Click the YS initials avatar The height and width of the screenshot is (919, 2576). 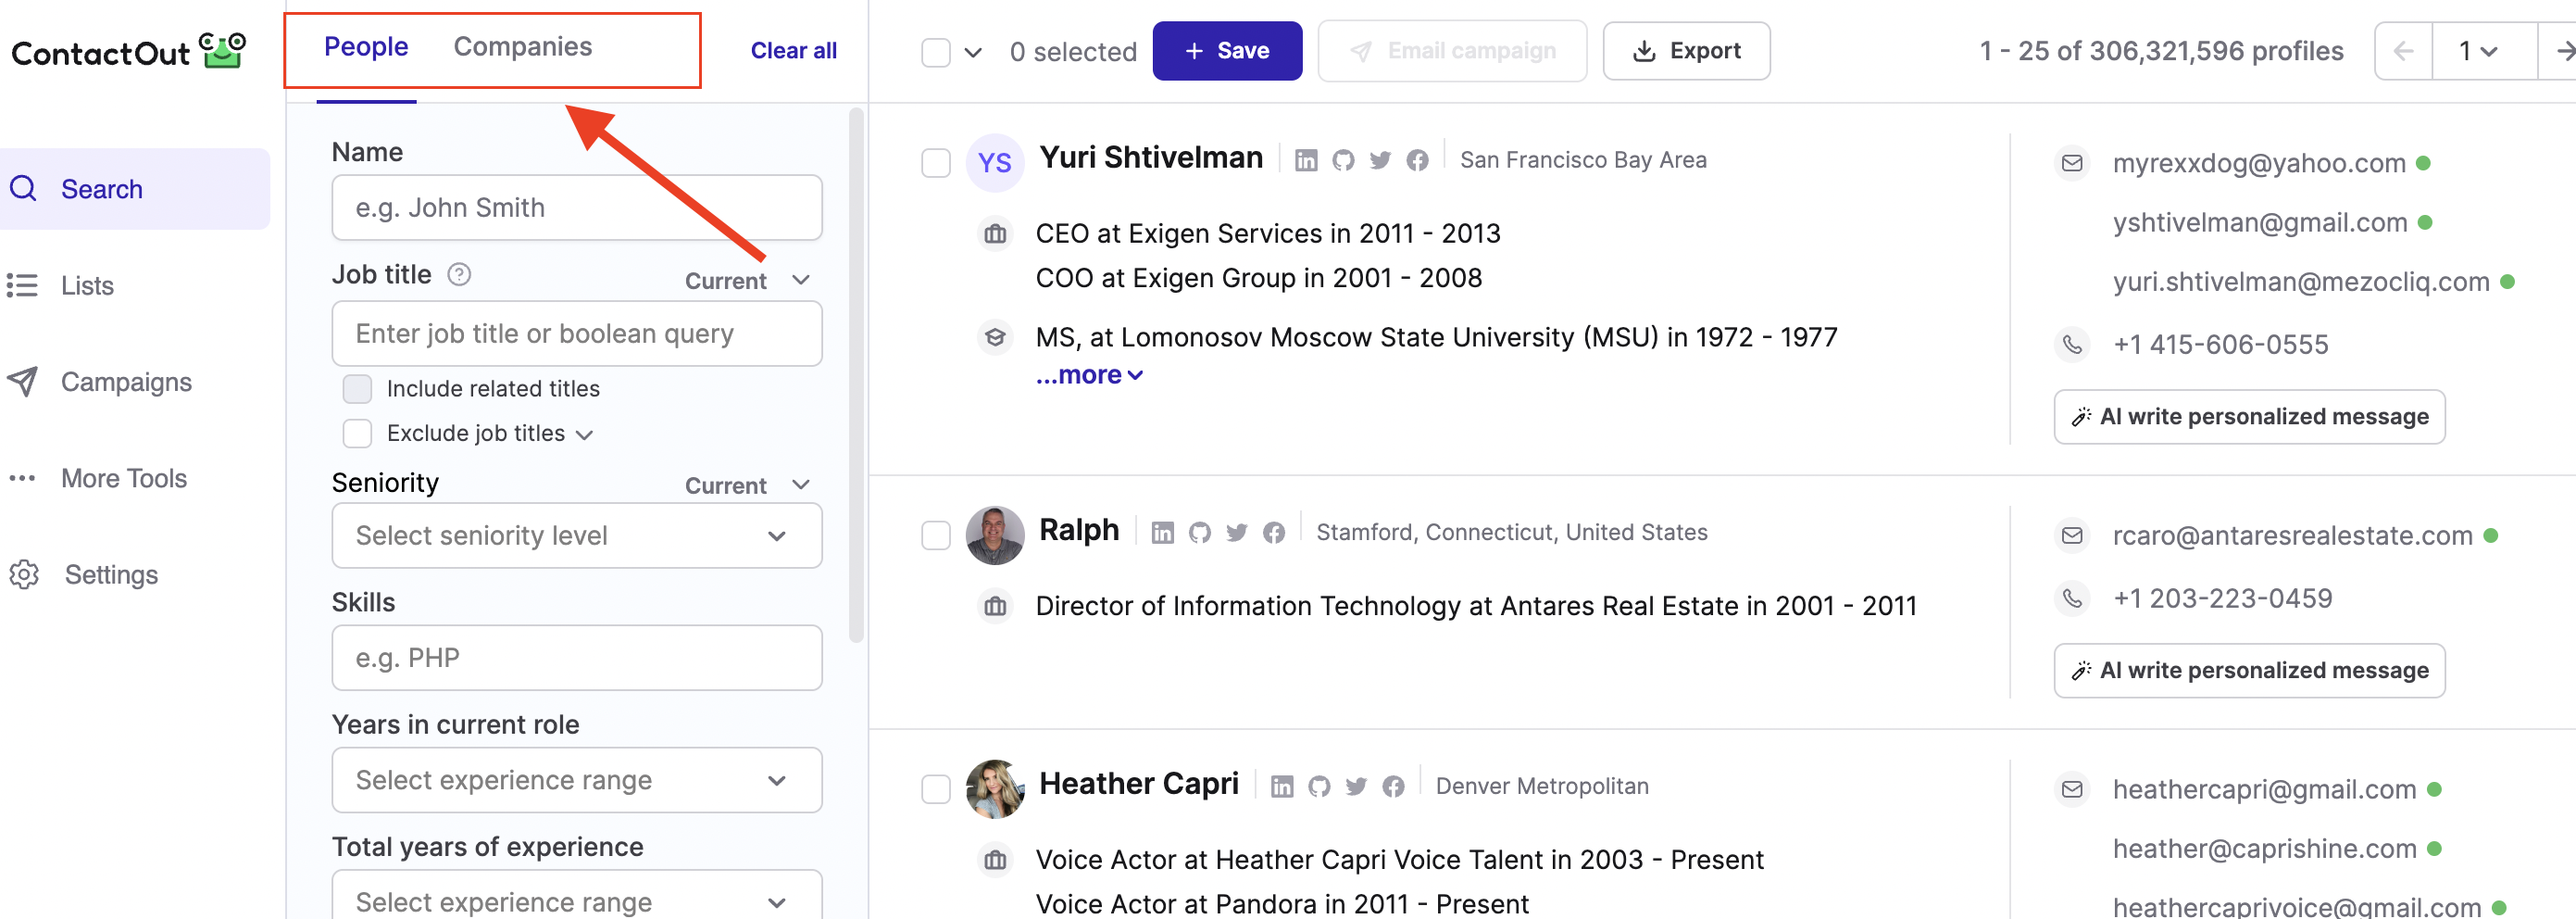coord(995,162)
